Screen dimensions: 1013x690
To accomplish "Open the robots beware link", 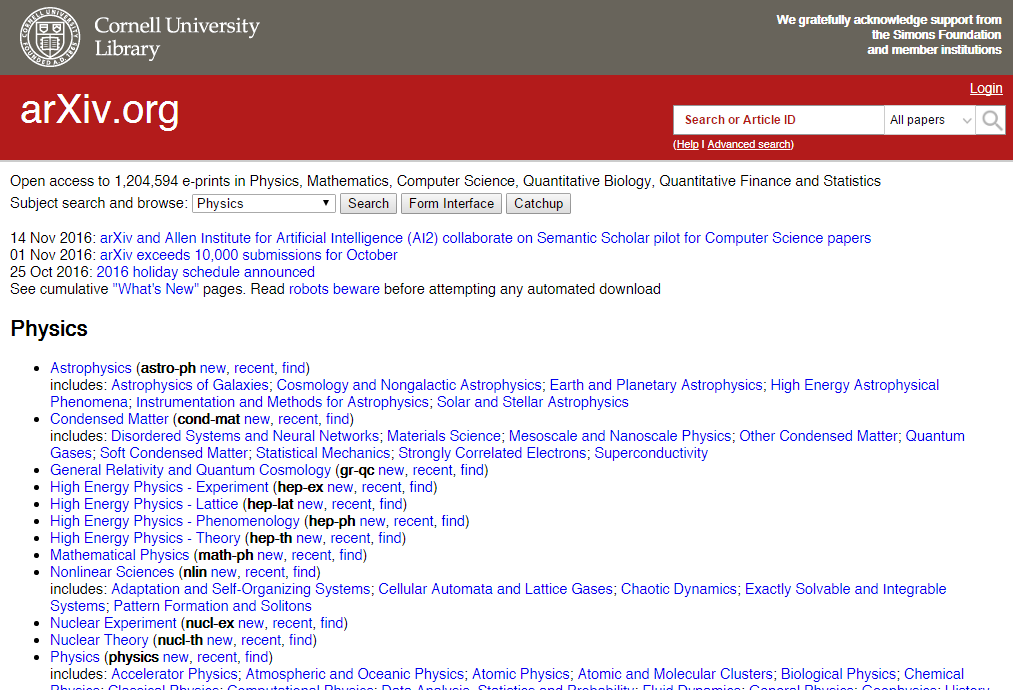I will [334, 289].
